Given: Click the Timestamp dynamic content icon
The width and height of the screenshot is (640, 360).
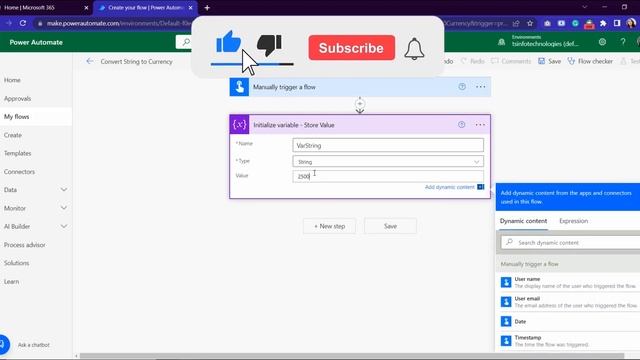Looking at the screenshot, I should click(x=506, y=340).
